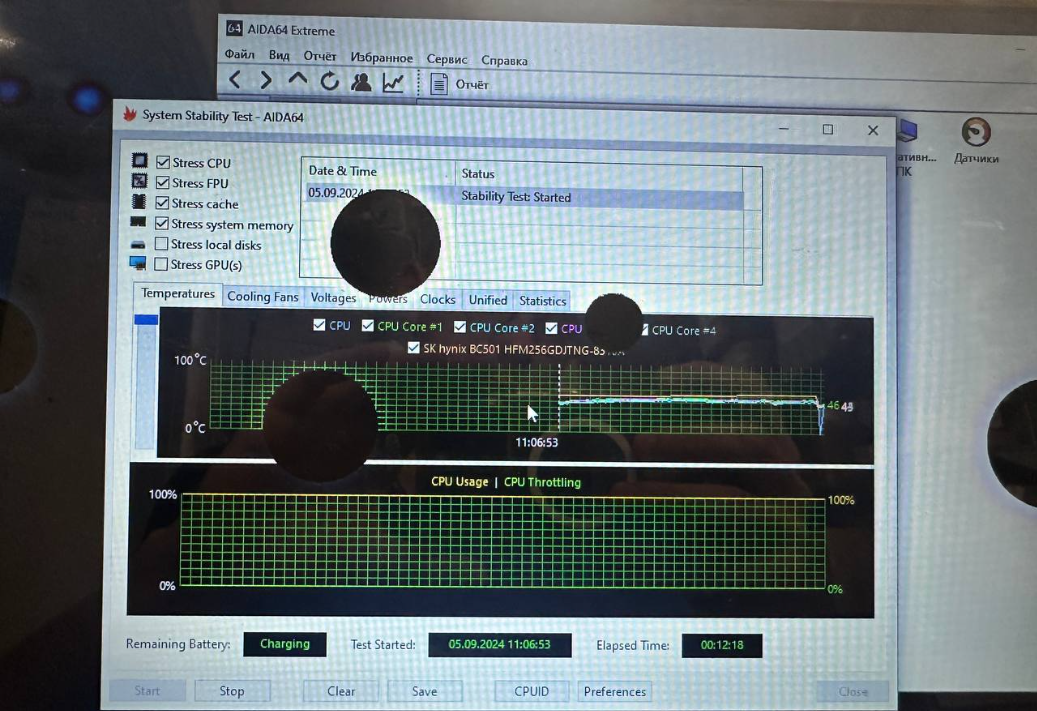Click the memory icon beside Stress system memory
This screenshot has width=1037, height=711.
point(138,222)
